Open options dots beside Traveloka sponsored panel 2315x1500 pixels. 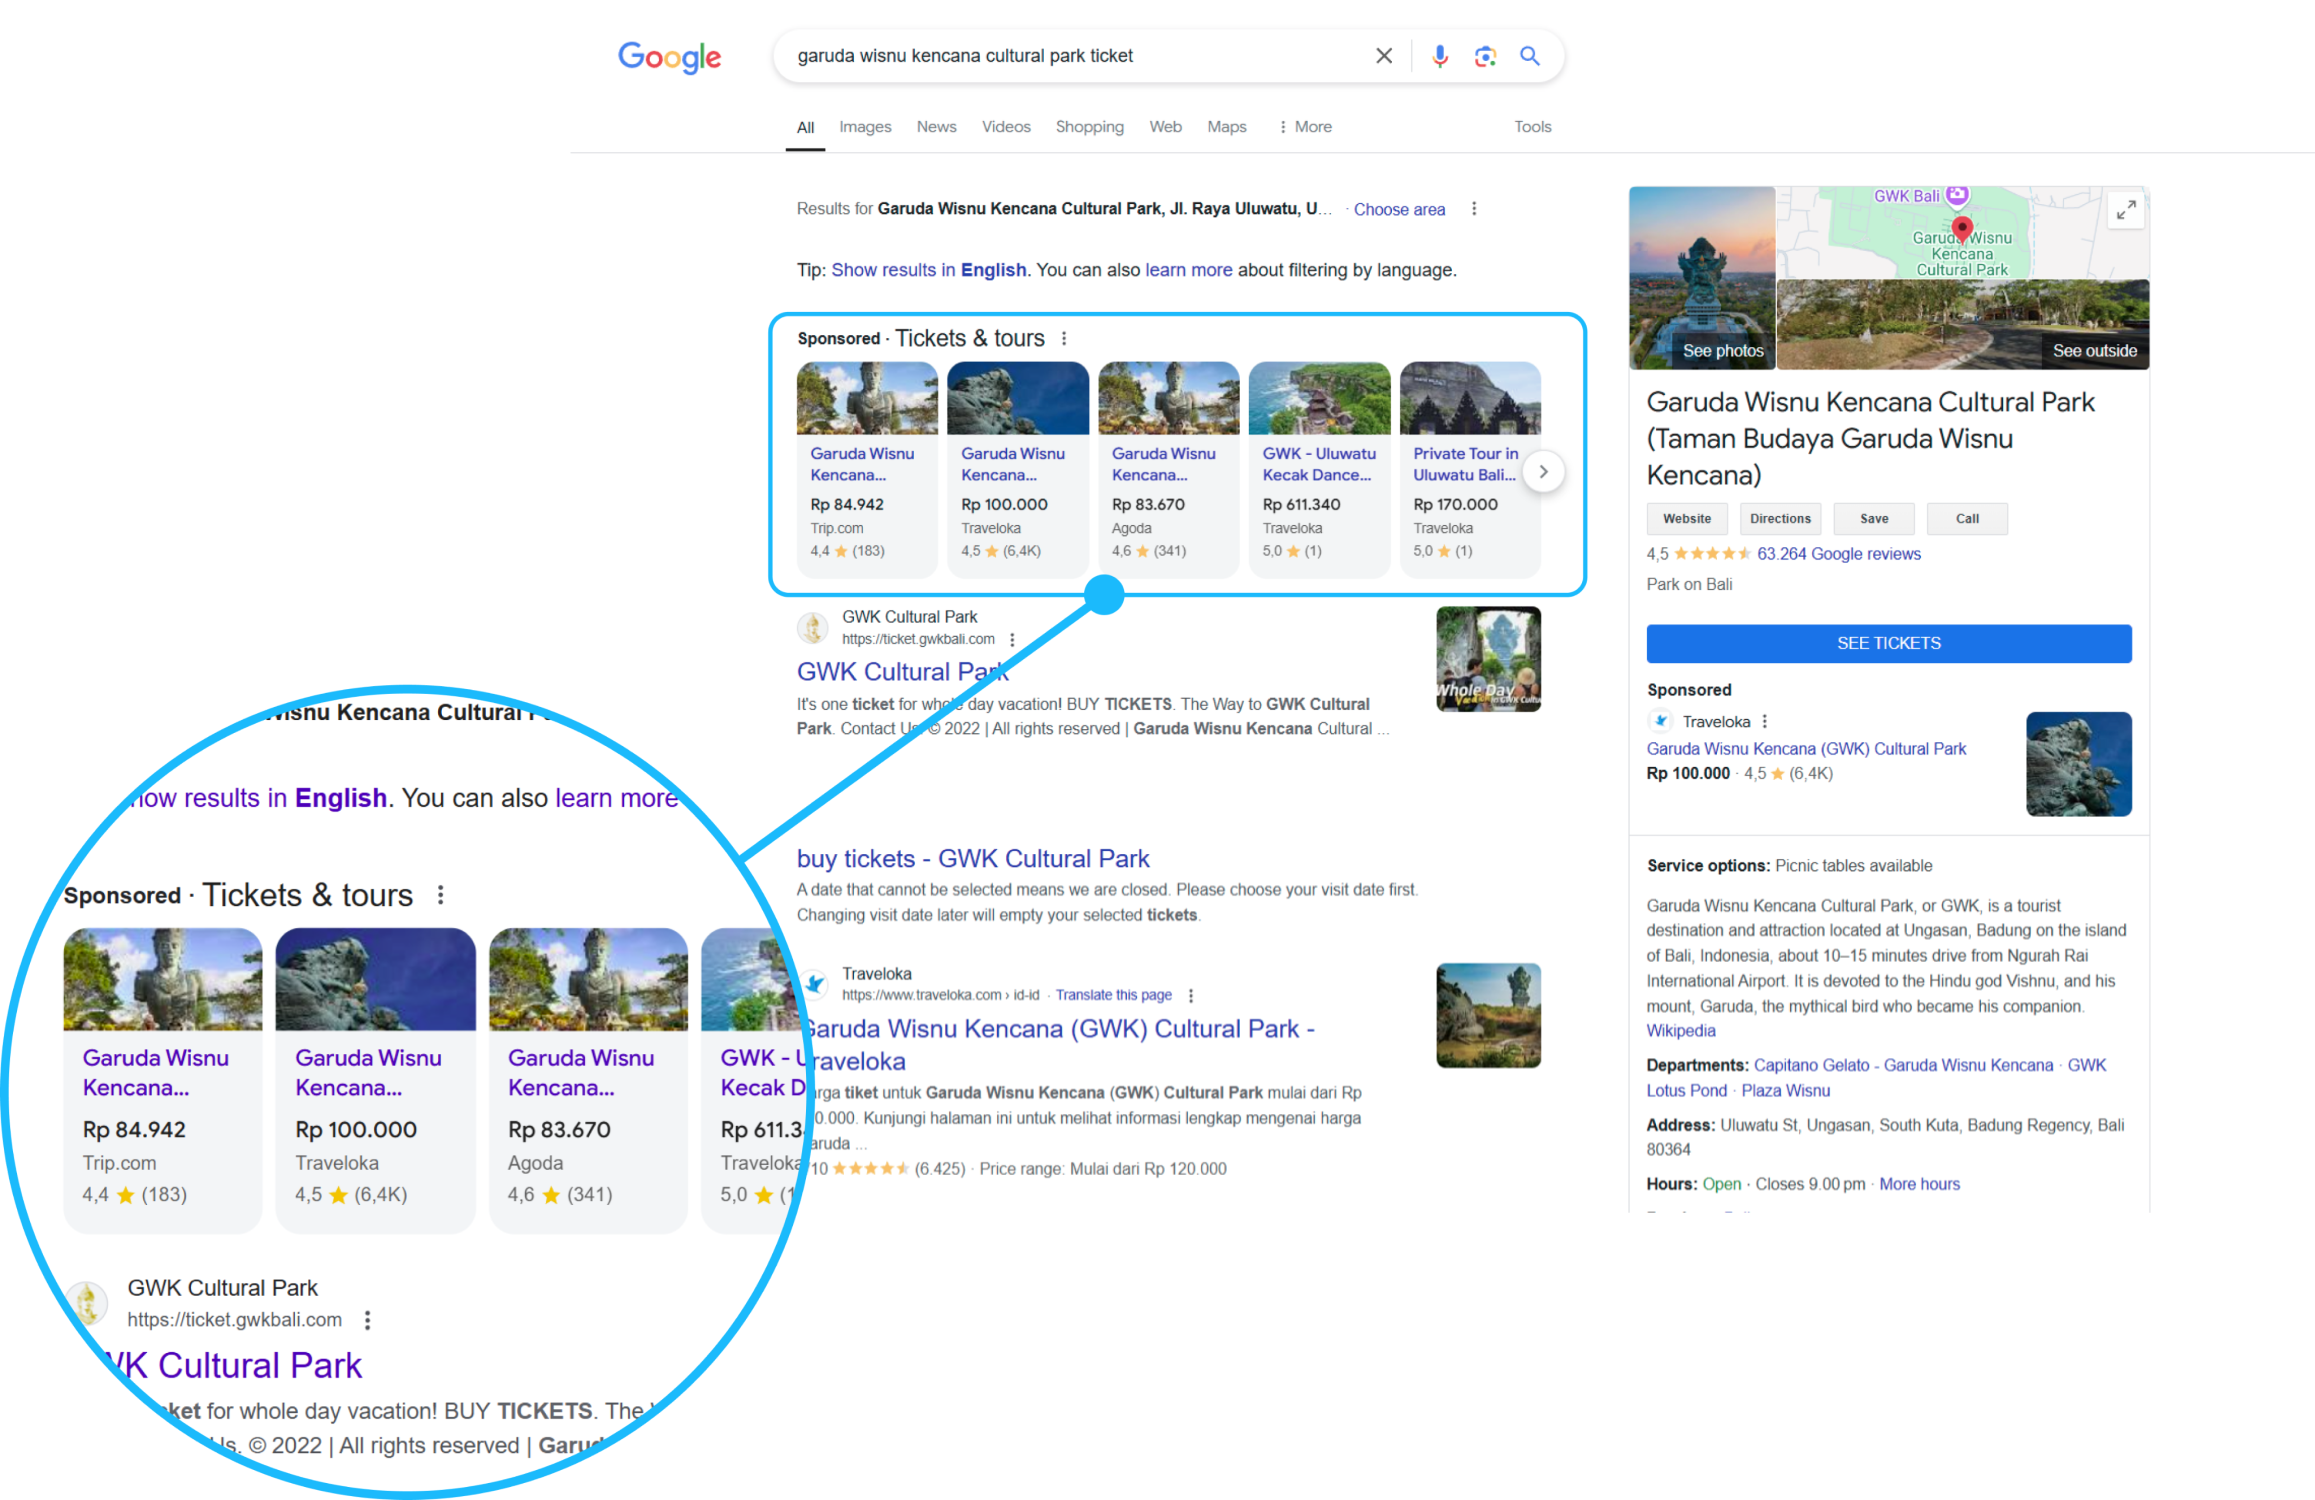coord(1764,721)
